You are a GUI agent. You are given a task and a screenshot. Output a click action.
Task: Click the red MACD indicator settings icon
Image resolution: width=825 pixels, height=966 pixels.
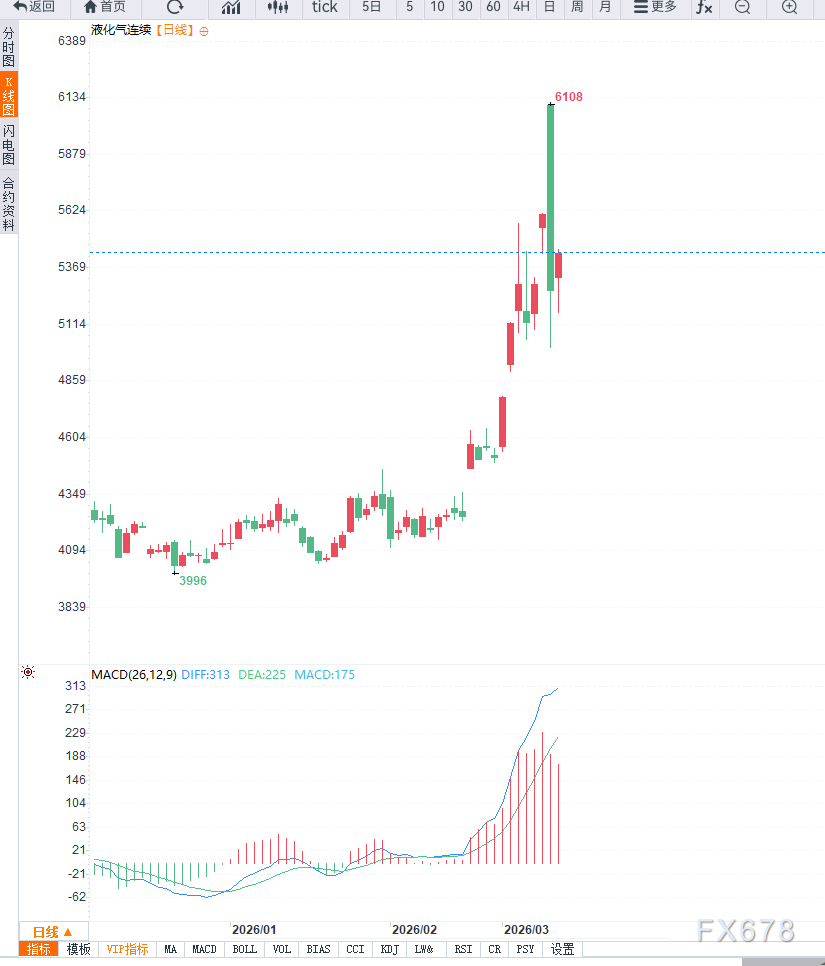click(x=28, y=673)
